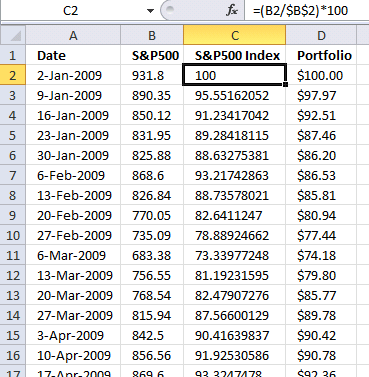
Task: Click cell with 16-Jan-2009
Action: (73, 115)
